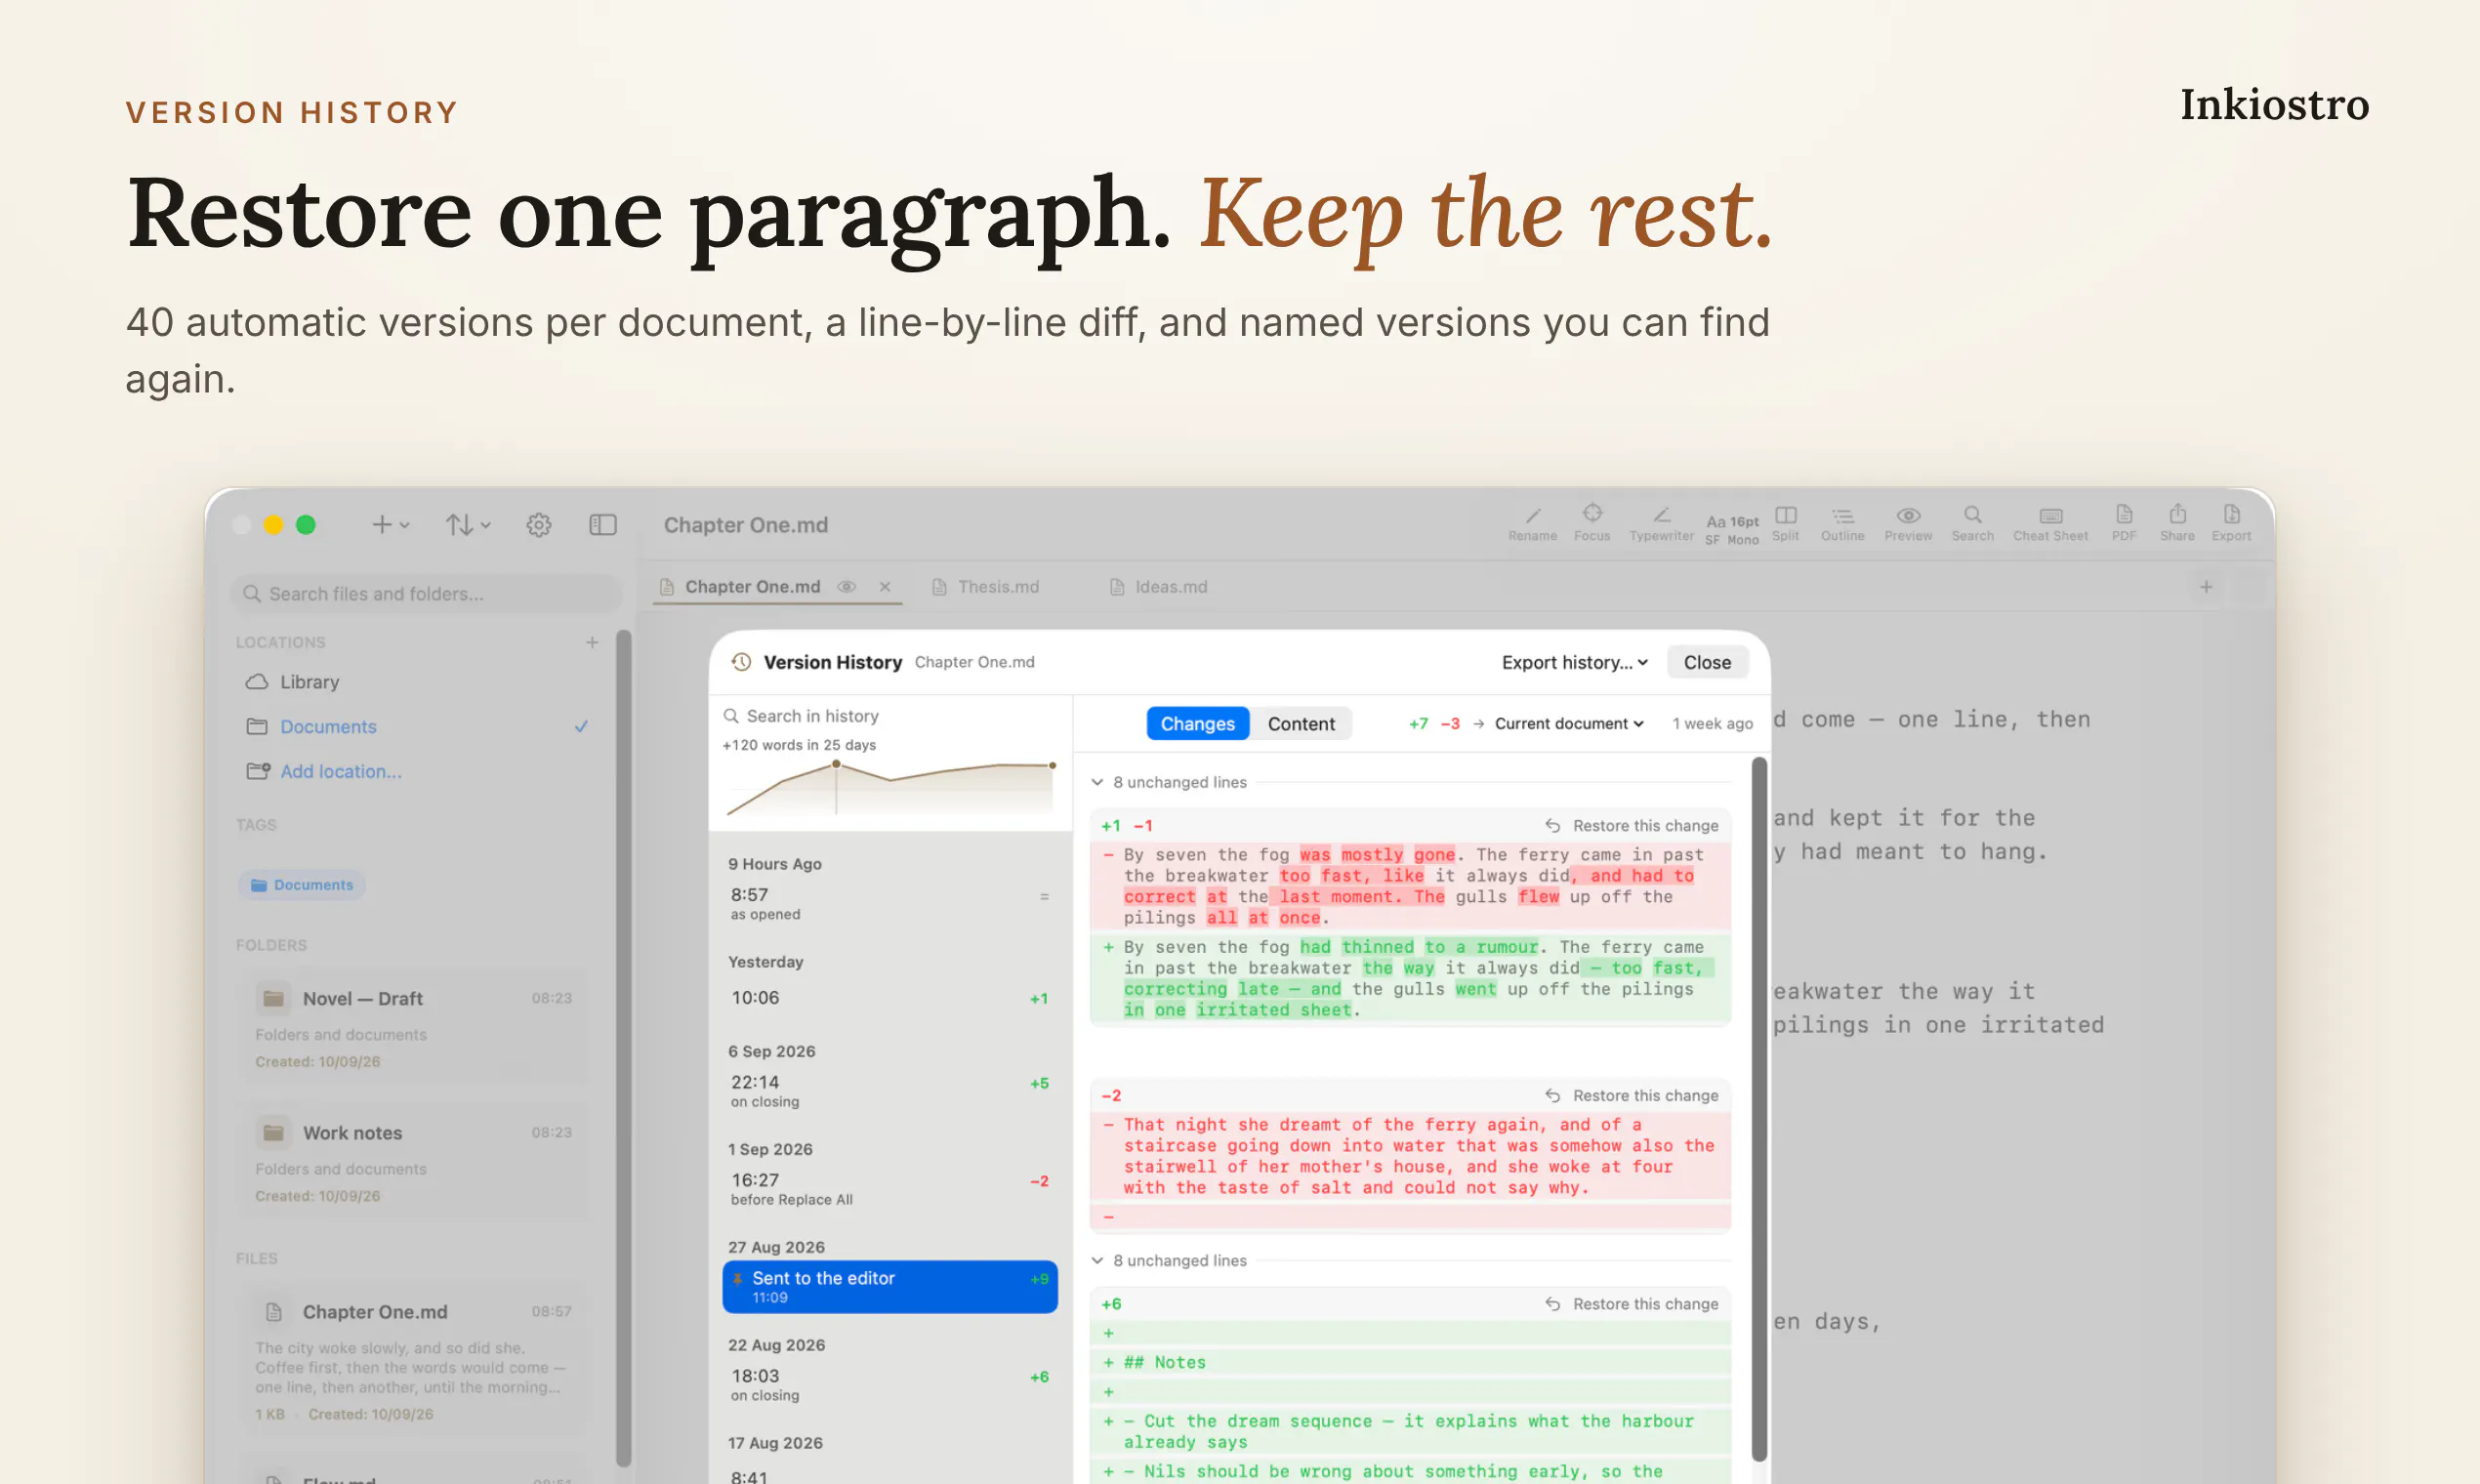Click the Search in history field
Viewport: 2480px width, 1484px height.
coord(890,716)
